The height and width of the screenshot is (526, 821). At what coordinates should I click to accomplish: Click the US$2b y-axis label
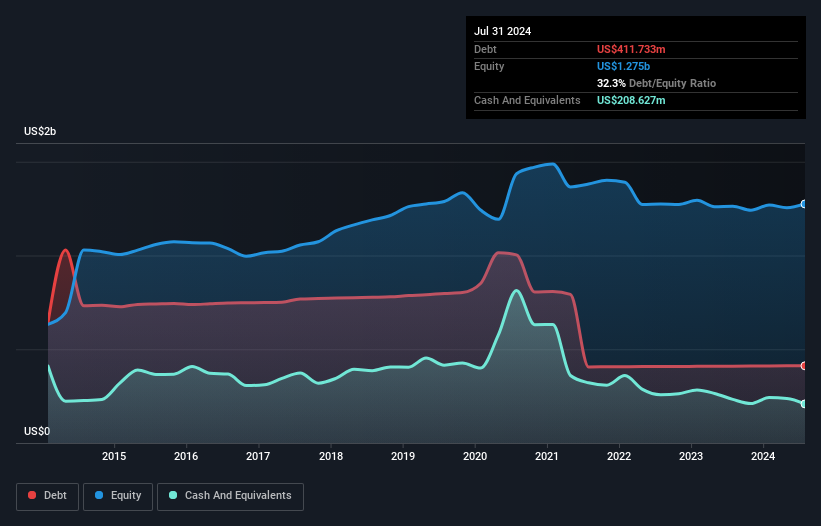[x=40, y=131]
